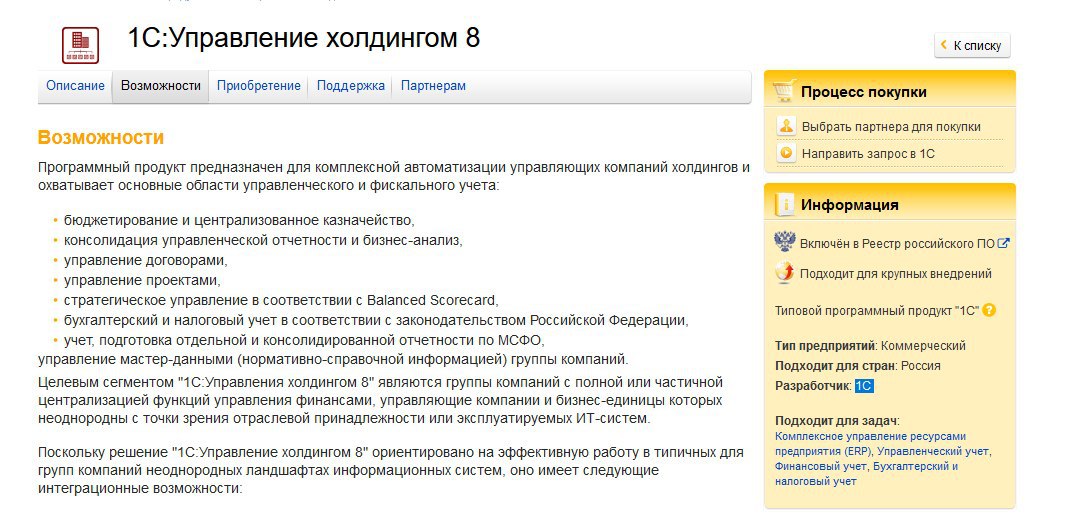Click paragraph starting Поскольку решение
Screen dimensions: 1090x516
(x=390, y=471)
